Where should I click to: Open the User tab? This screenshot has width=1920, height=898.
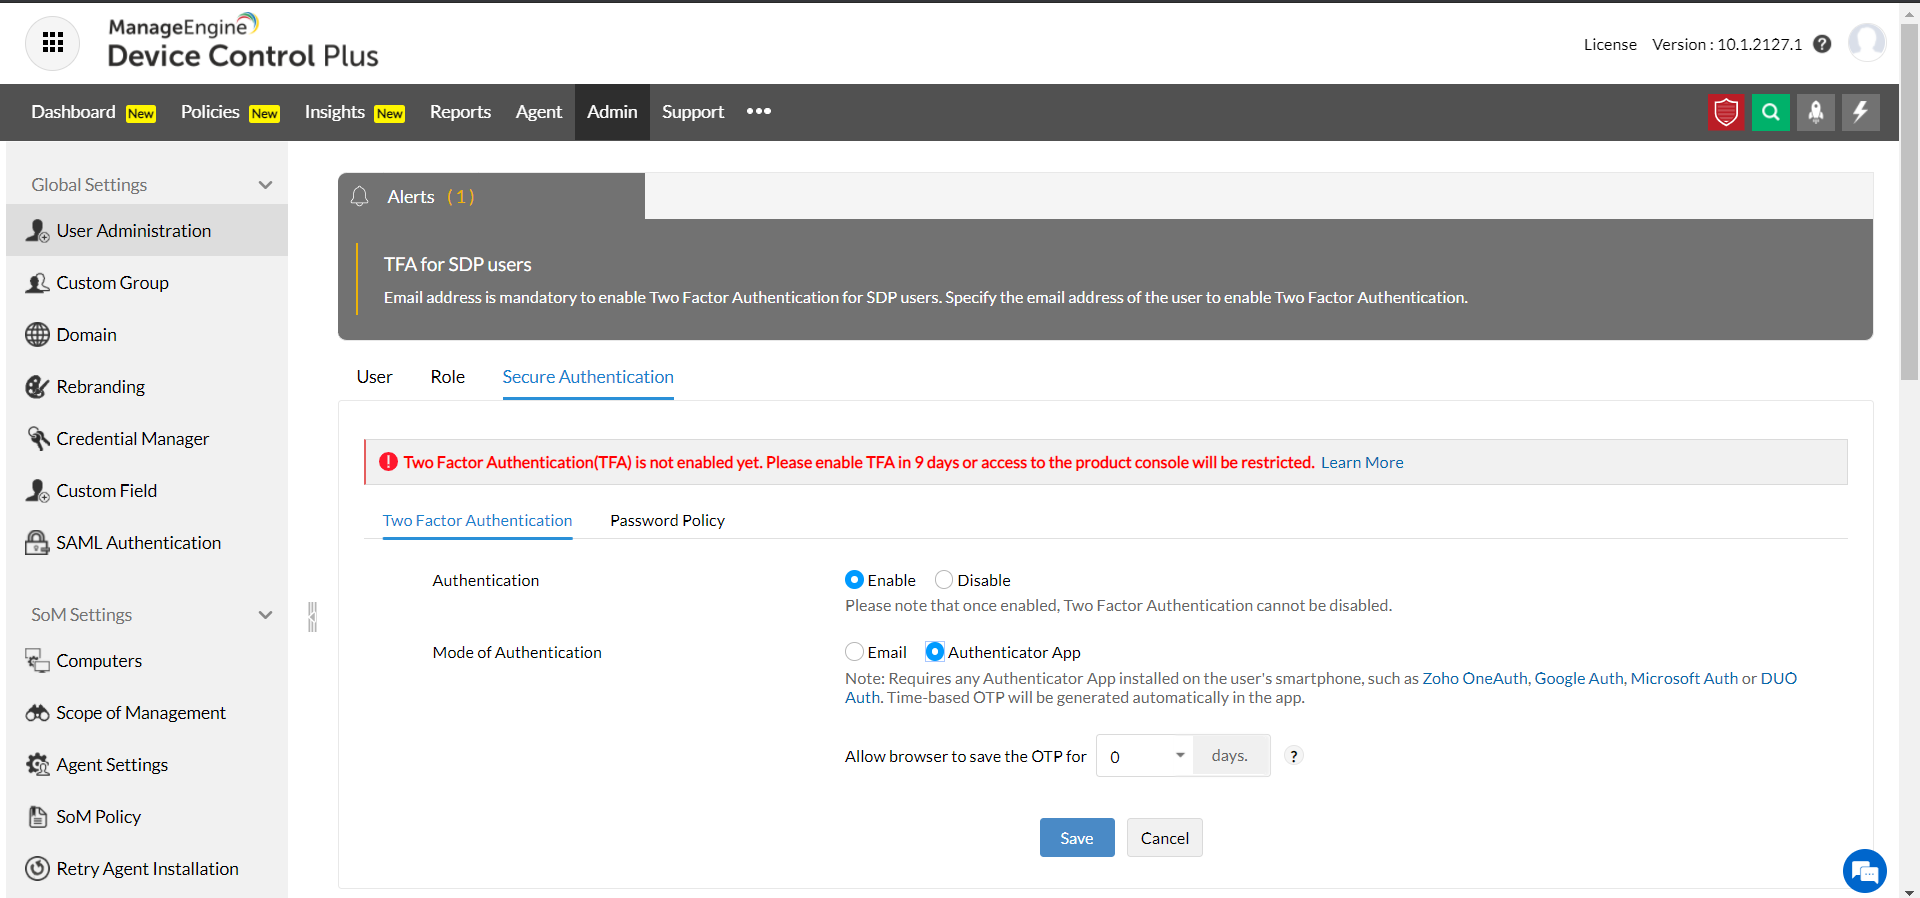pyautogui.click(x=374, y=377)
